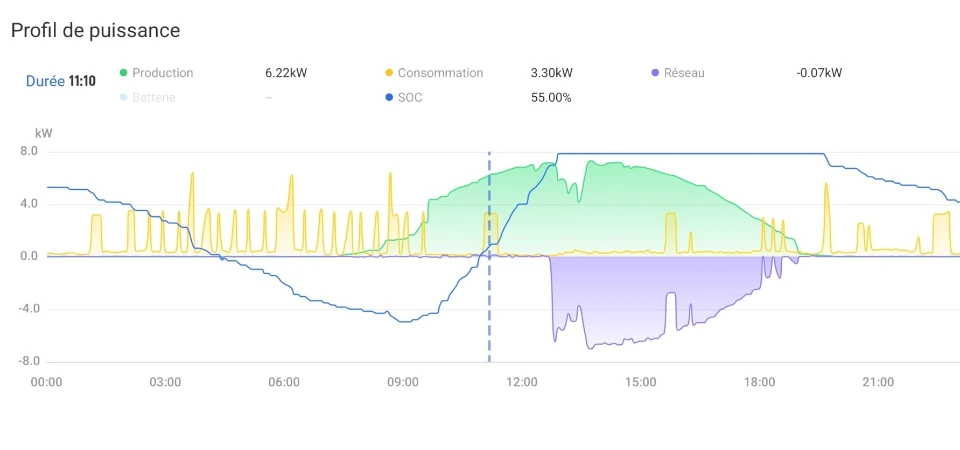Click the Production legend label
960x450 pixels.
tap(162, 73)
